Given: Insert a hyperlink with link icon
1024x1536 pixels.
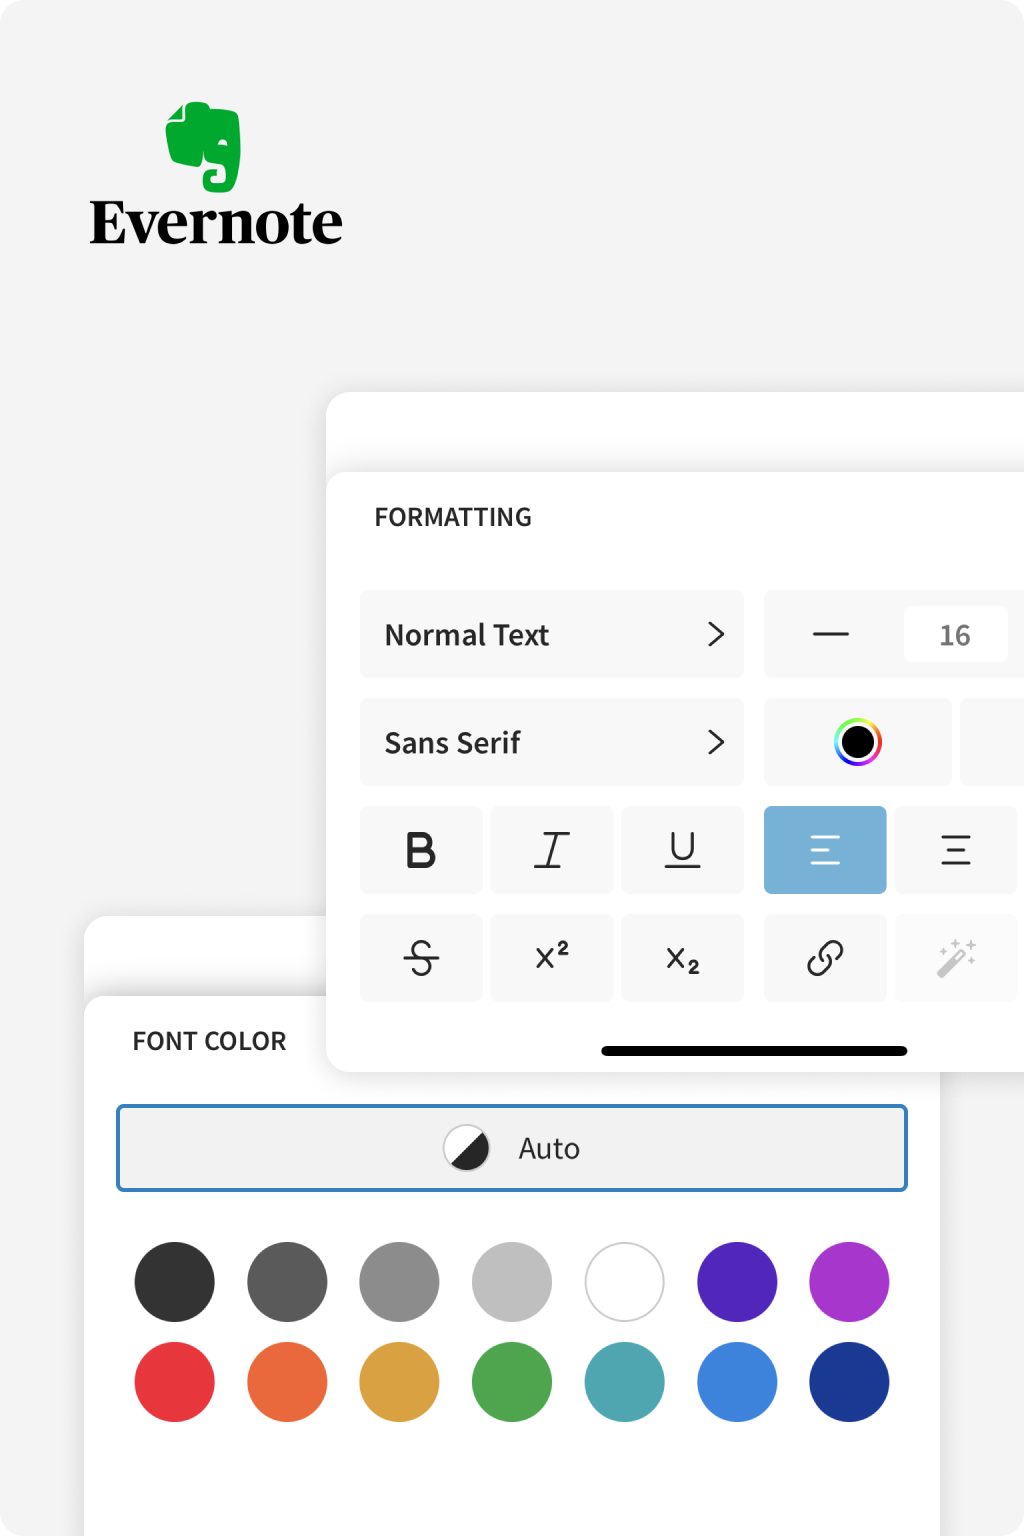Looking at the screenshot, I should [825, 958].
